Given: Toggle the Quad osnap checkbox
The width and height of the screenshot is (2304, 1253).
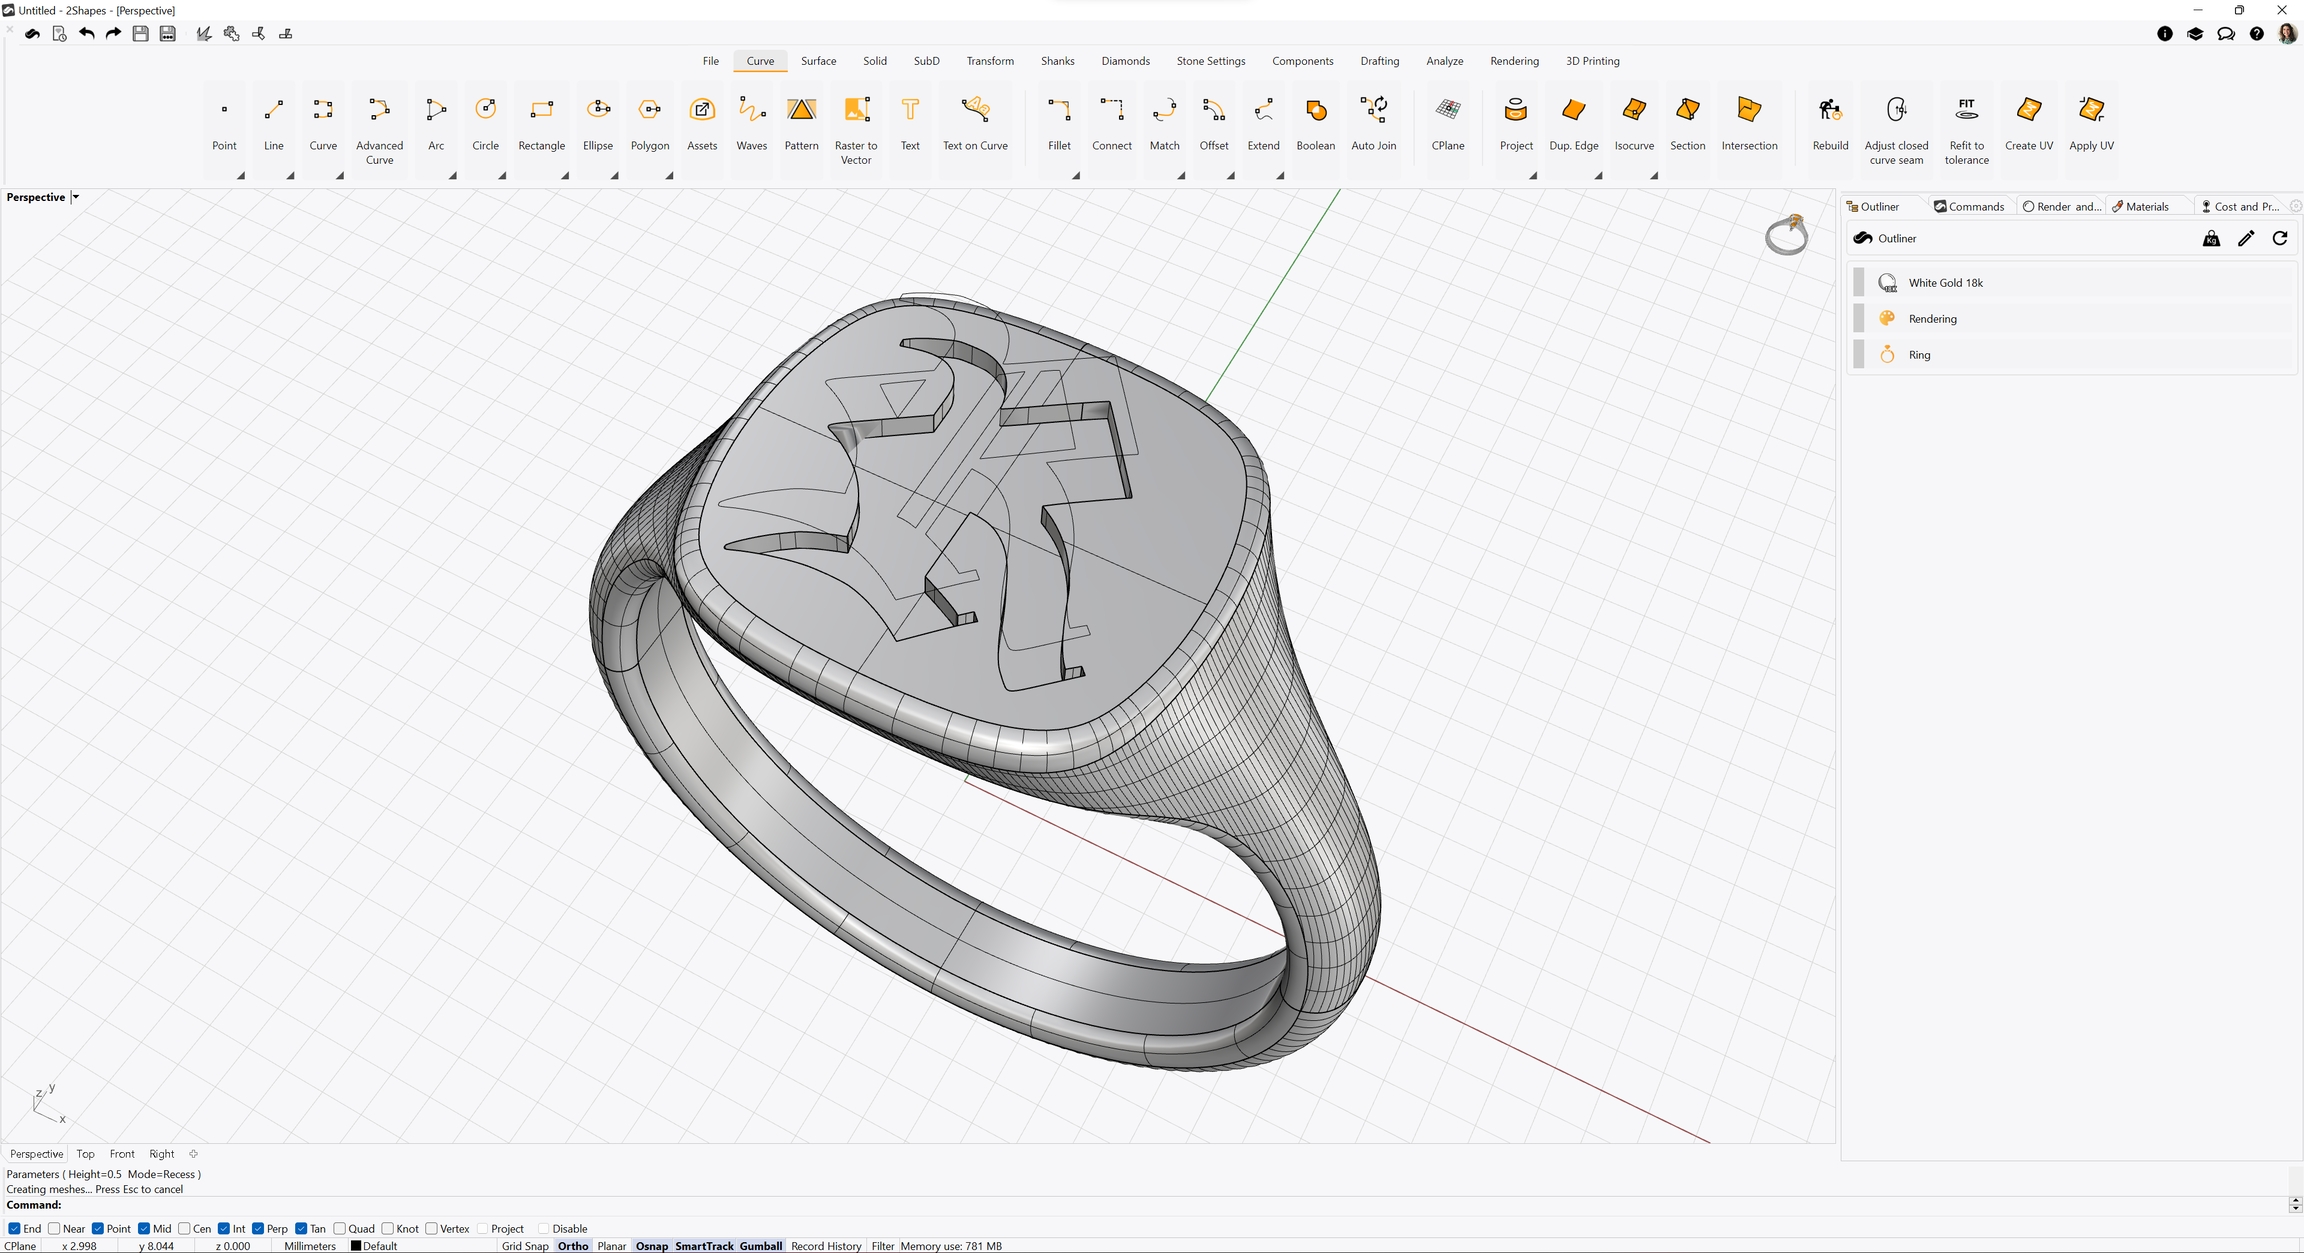Looking at the screenshot, I should coord(340,1229).
